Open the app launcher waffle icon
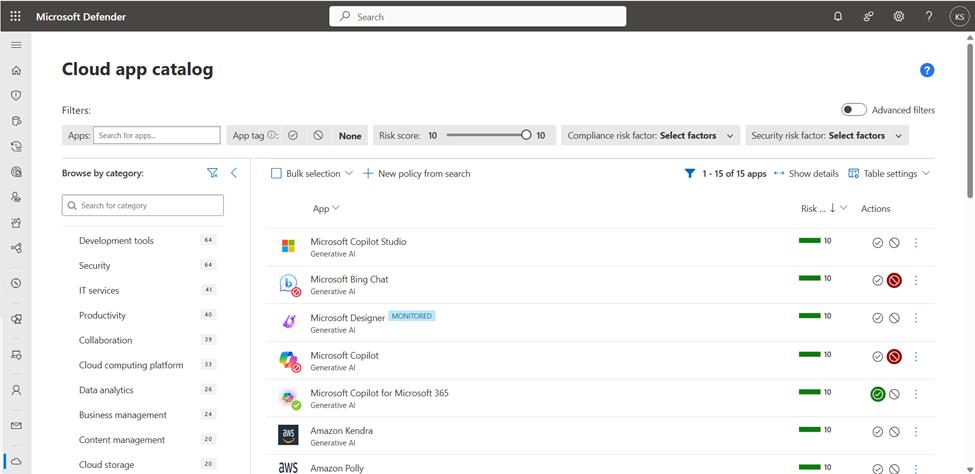 (16, 17)
